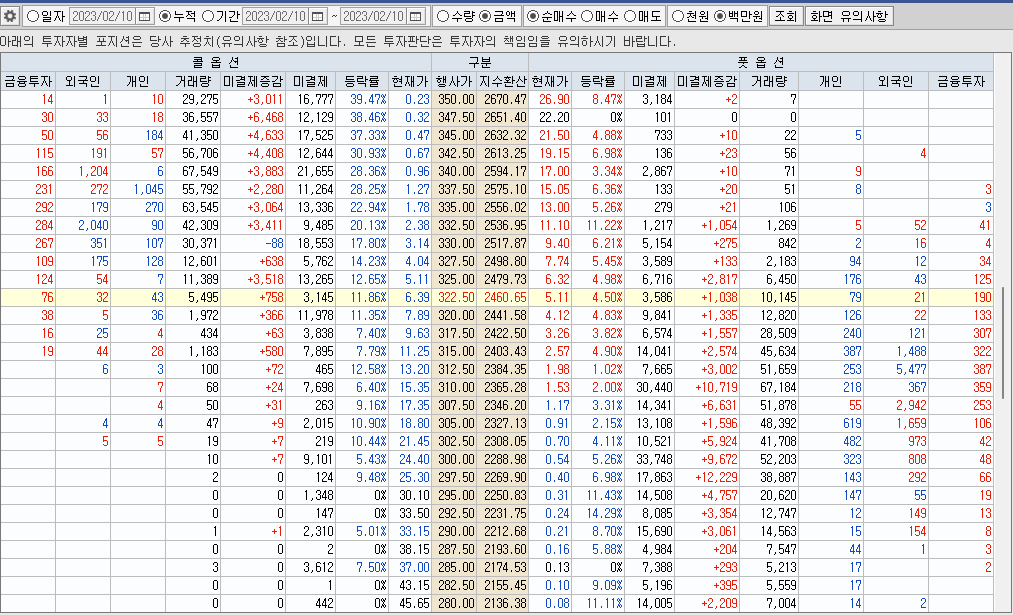Viewport: 1013px width, 615px height.
Task: Select strike price cell 350.00
Action: [x=454, y=99]
